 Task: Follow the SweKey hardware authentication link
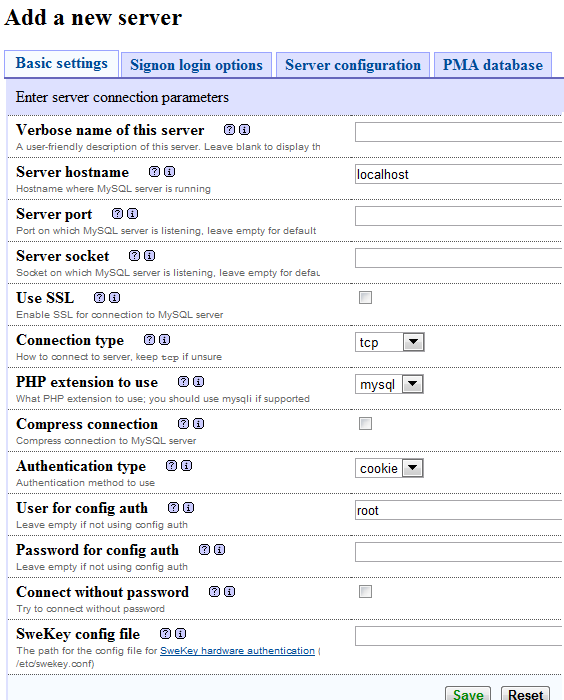click(238, 651)
